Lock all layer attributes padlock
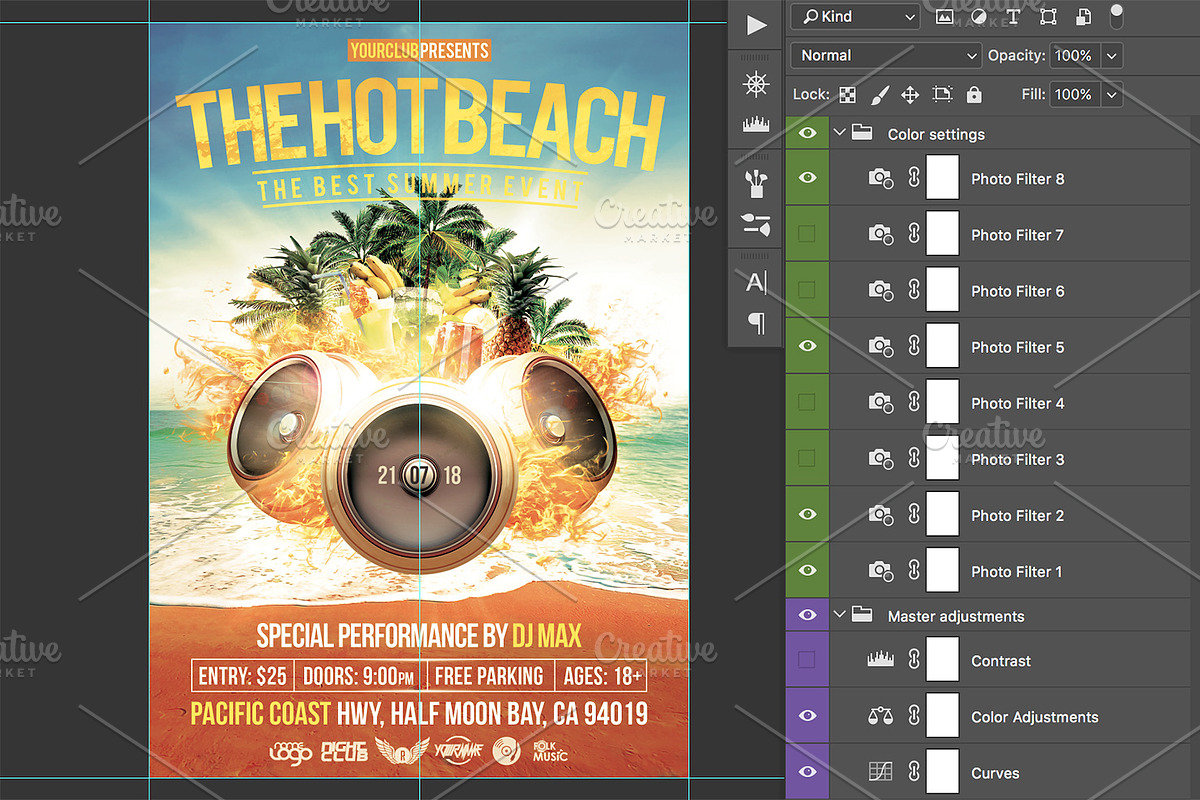Viewport: 1200px width, 800px height. pyautogui.click(x=974, y=95)
